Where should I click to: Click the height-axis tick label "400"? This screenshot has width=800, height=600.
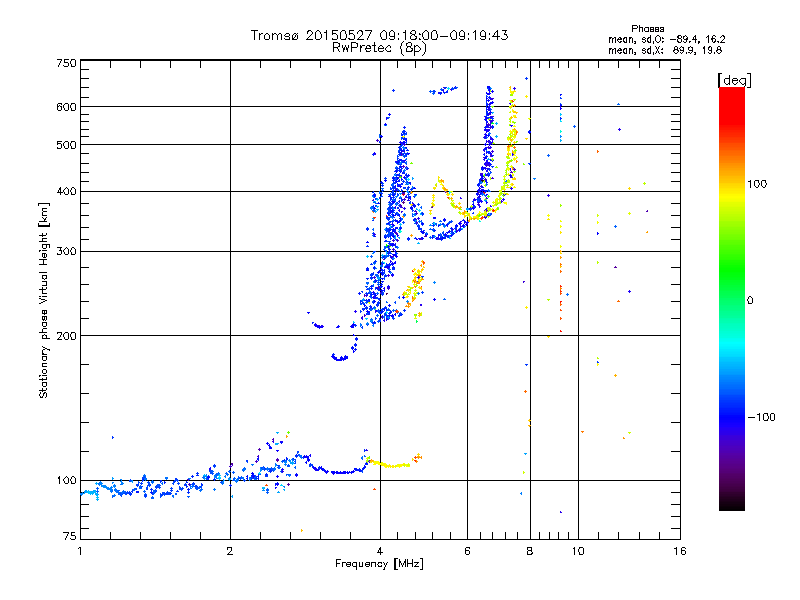67,191
